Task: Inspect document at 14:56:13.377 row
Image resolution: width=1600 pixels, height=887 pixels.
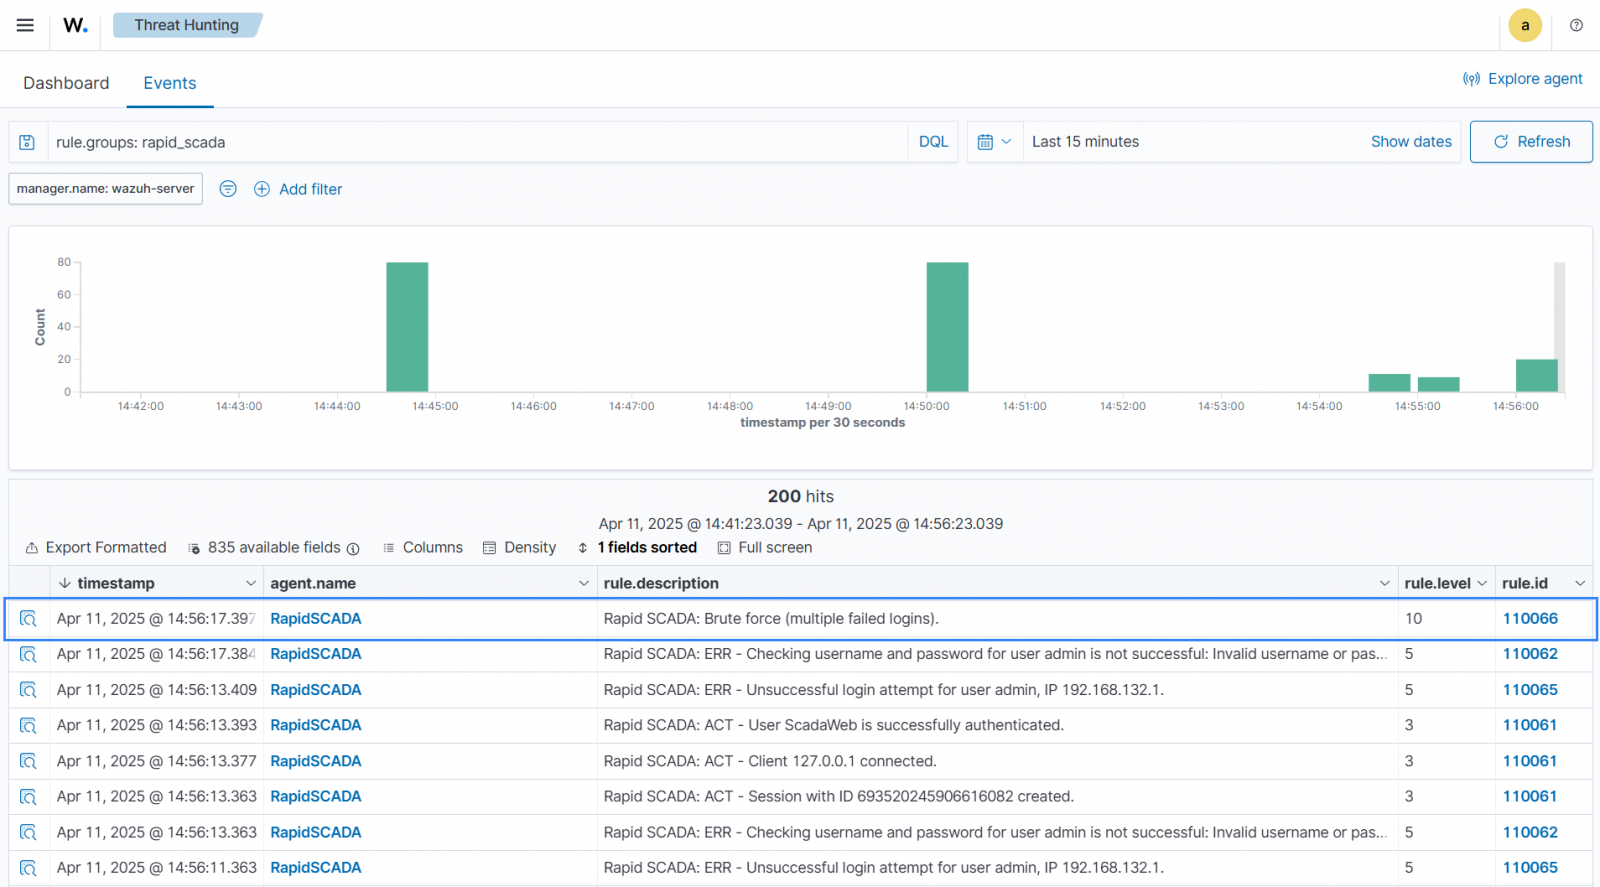Action: point(28,761)
